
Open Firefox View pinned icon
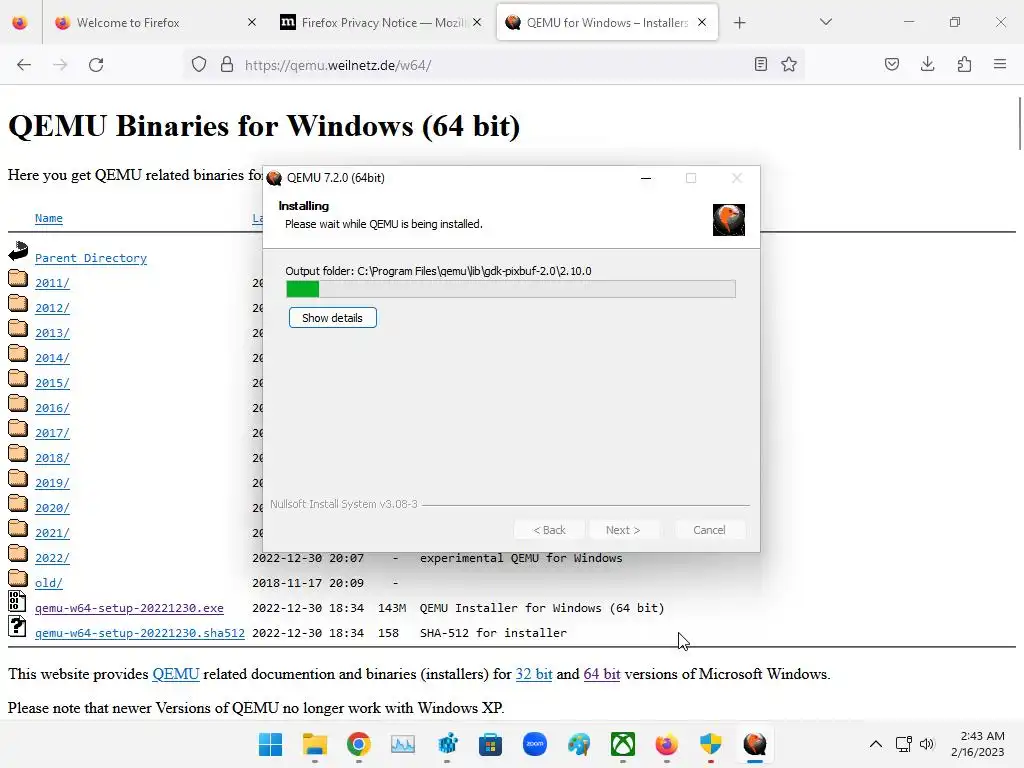20,23
